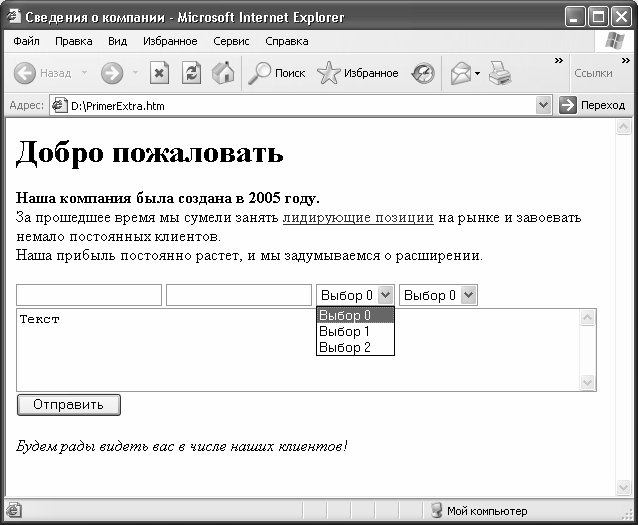Click the window resize grip corner
The image size is (638, 525).
tap(628, 515)
